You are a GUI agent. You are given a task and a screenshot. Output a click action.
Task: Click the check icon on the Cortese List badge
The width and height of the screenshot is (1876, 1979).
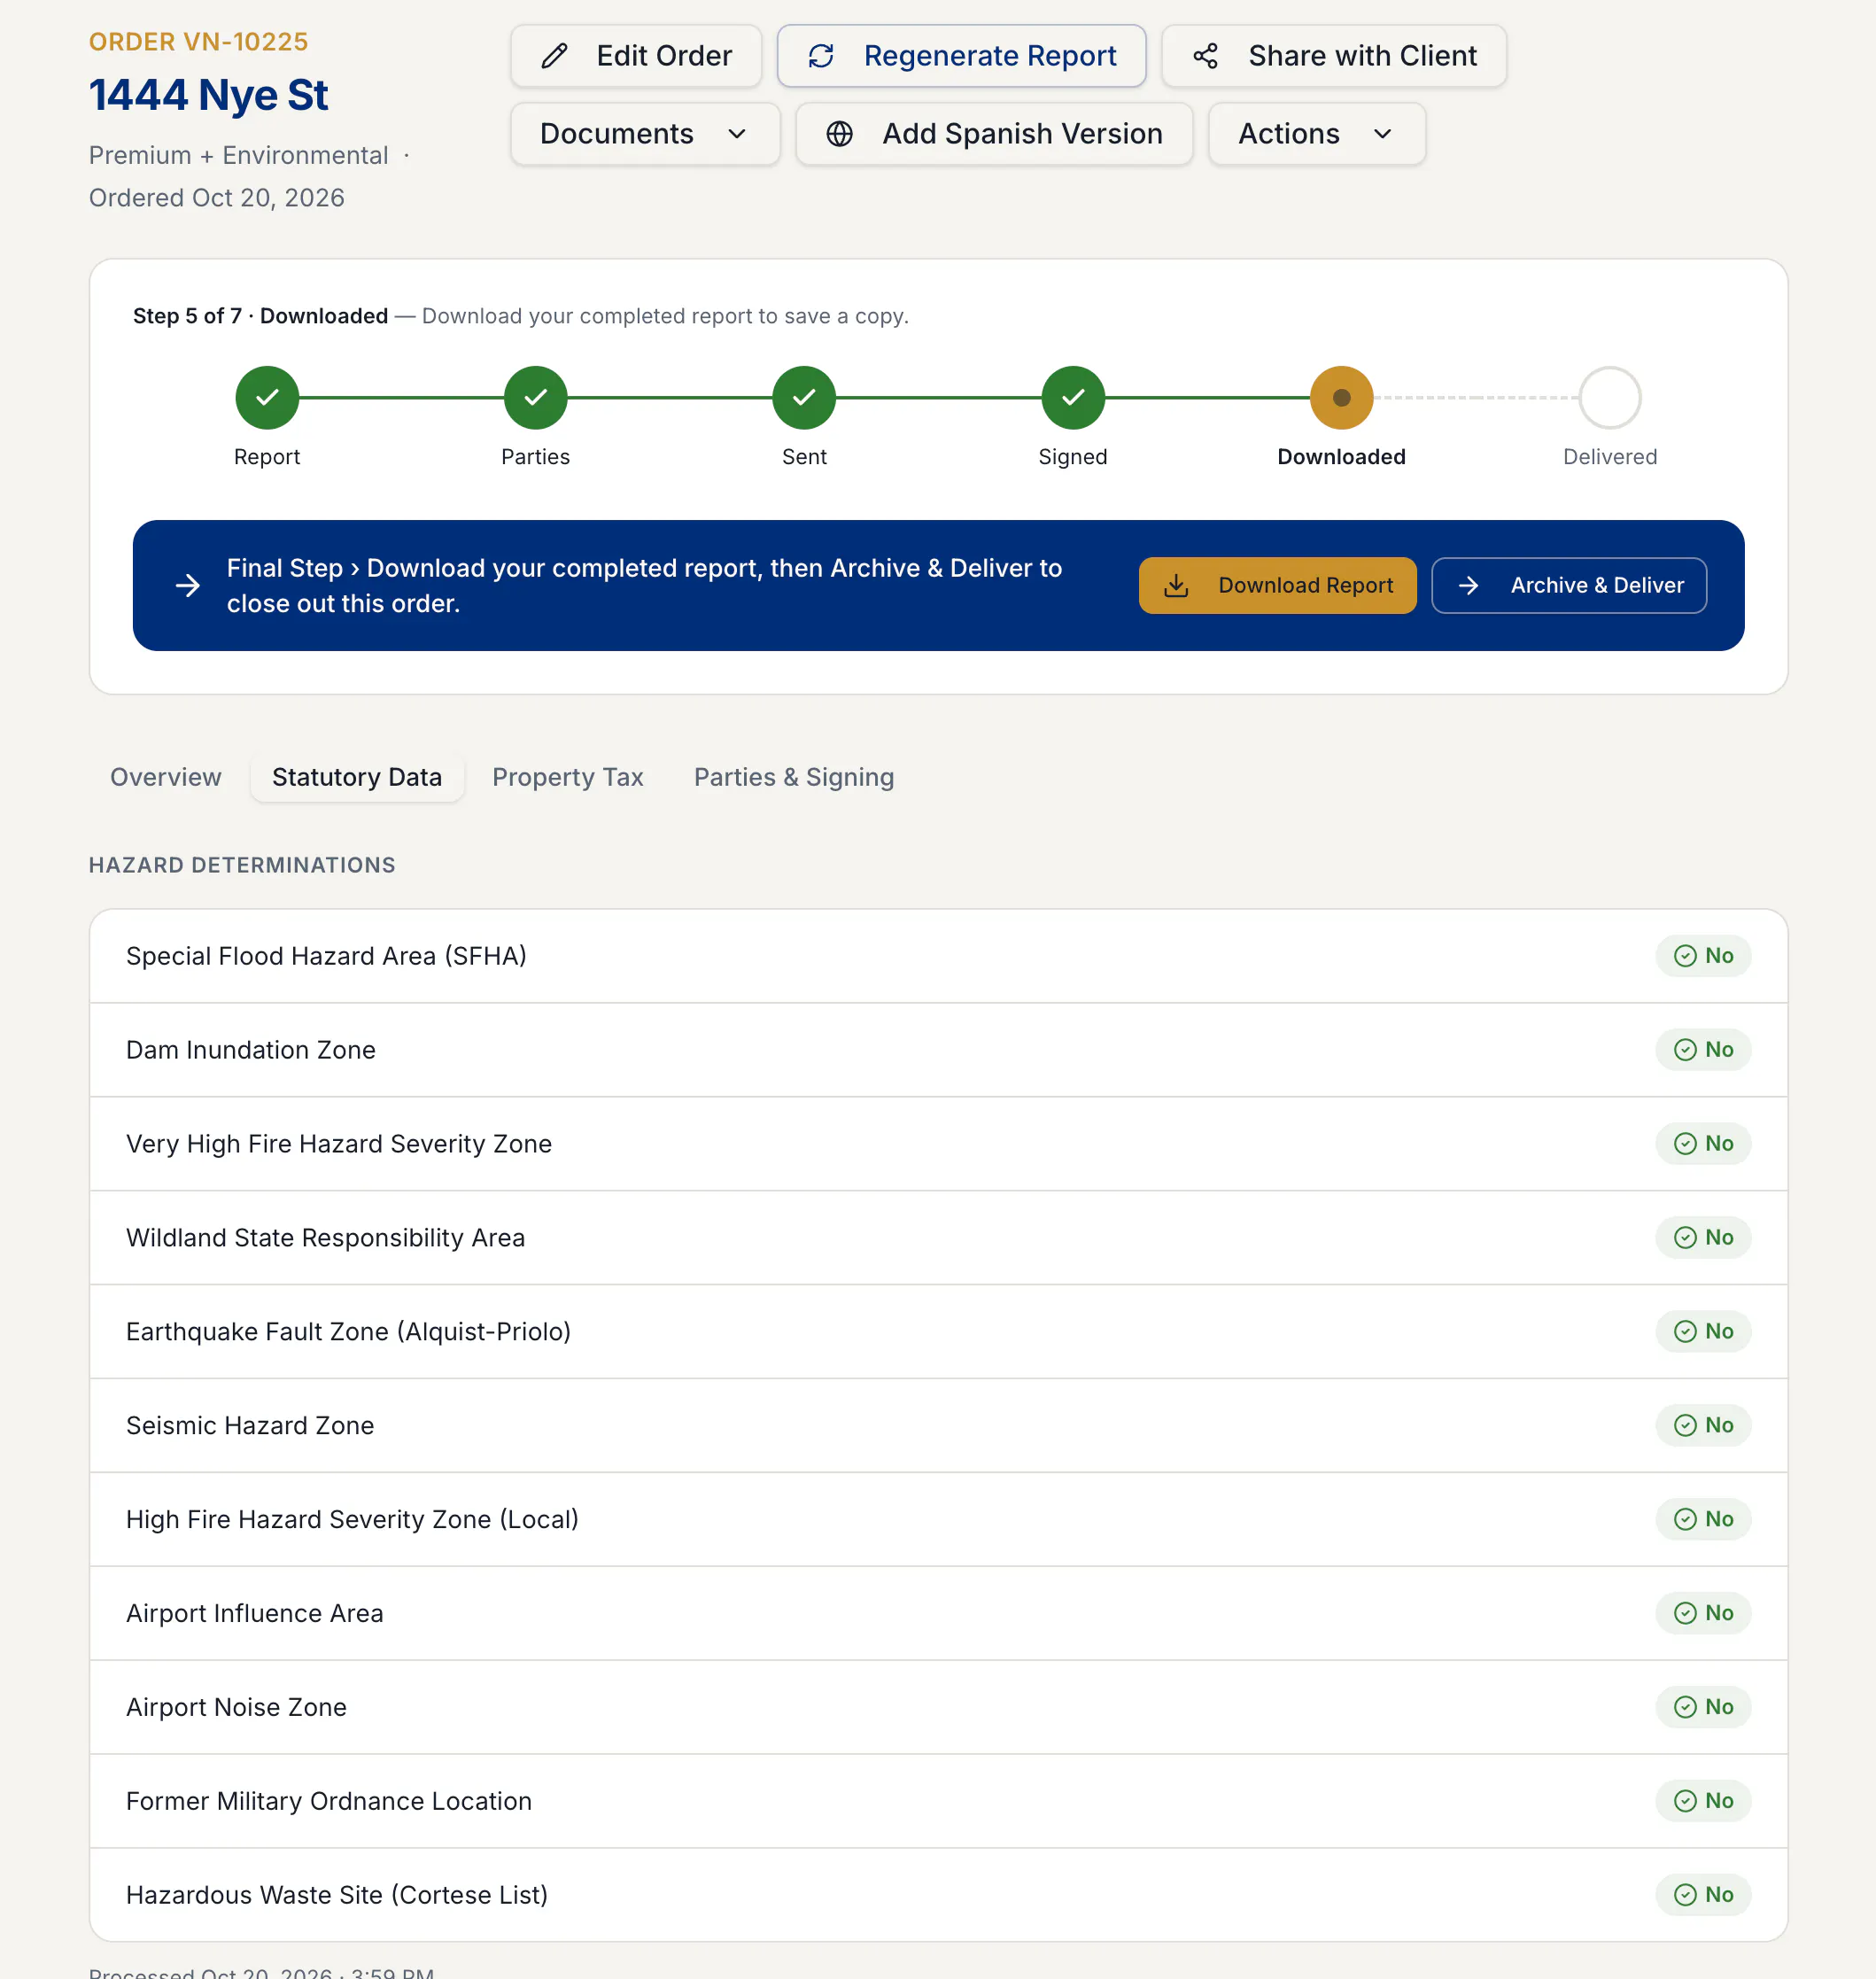coord(1685,1895)
